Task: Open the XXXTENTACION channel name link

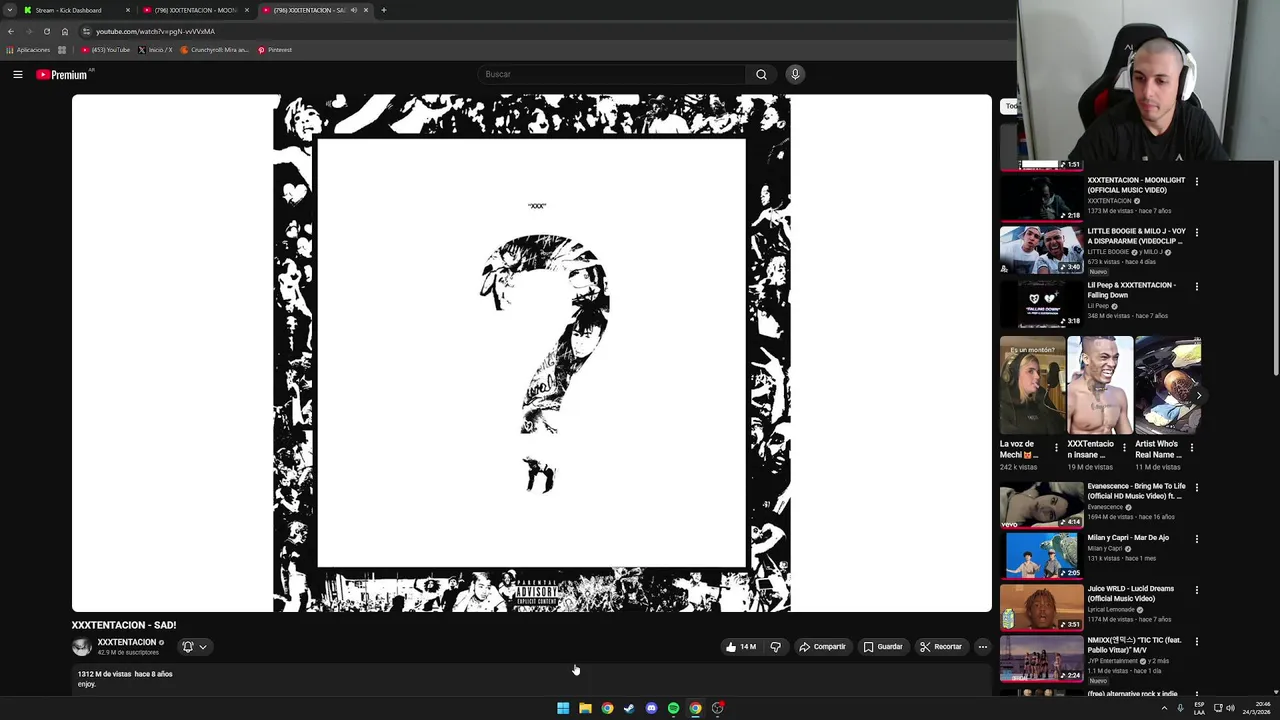Action: click(x=127, y=642)
